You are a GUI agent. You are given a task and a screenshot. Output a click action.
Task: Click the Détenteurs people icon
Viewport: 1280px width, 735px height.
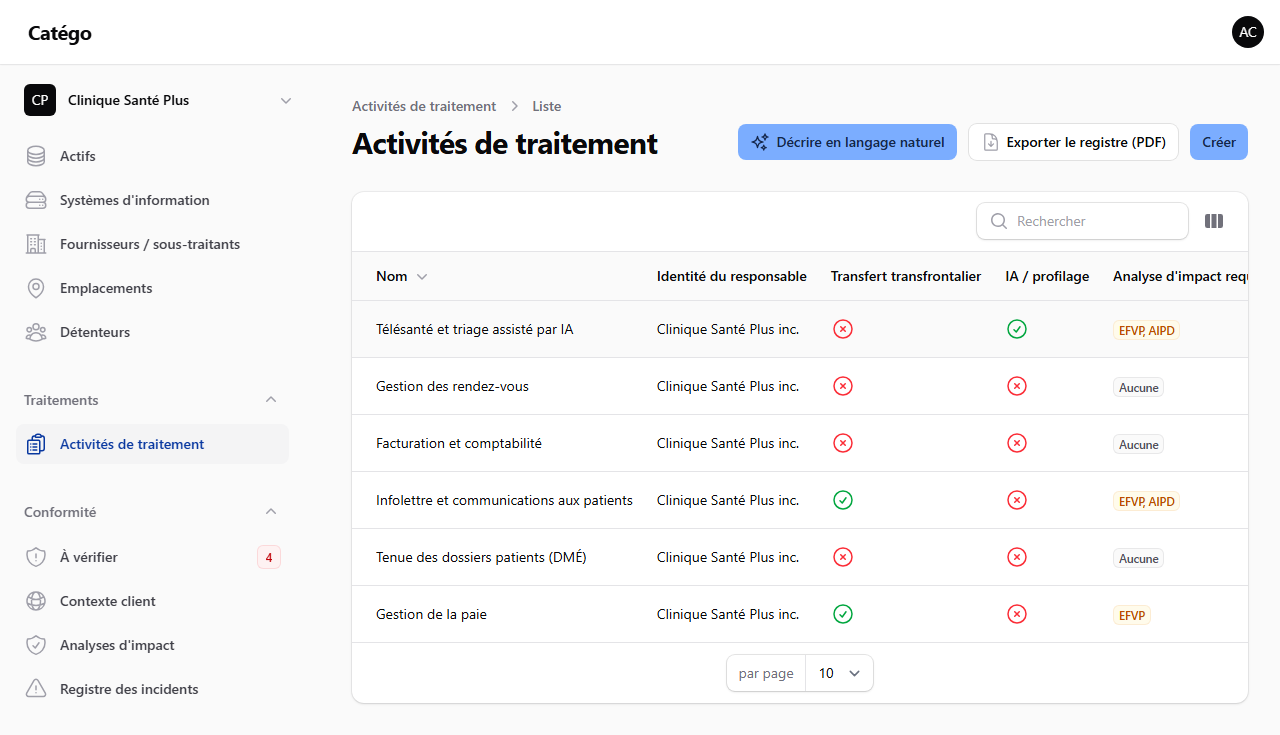click(x=36, y=332)
